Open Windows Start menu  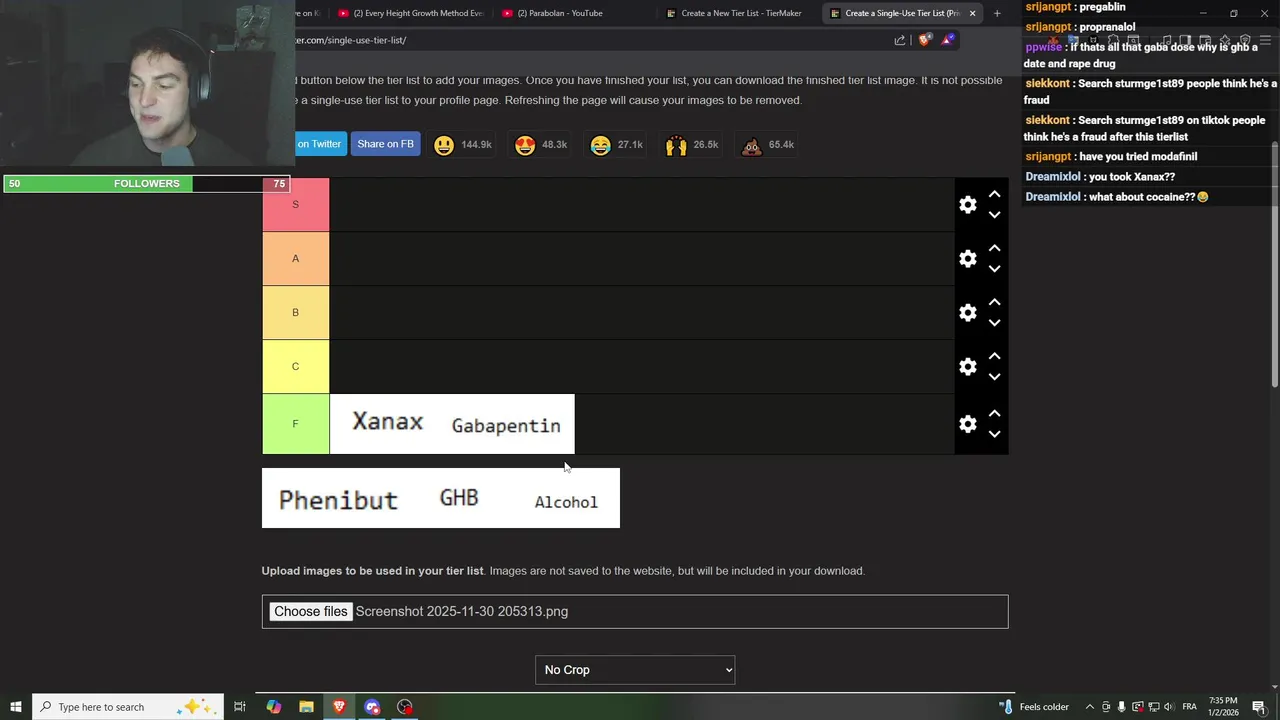[x=16, y=707]
